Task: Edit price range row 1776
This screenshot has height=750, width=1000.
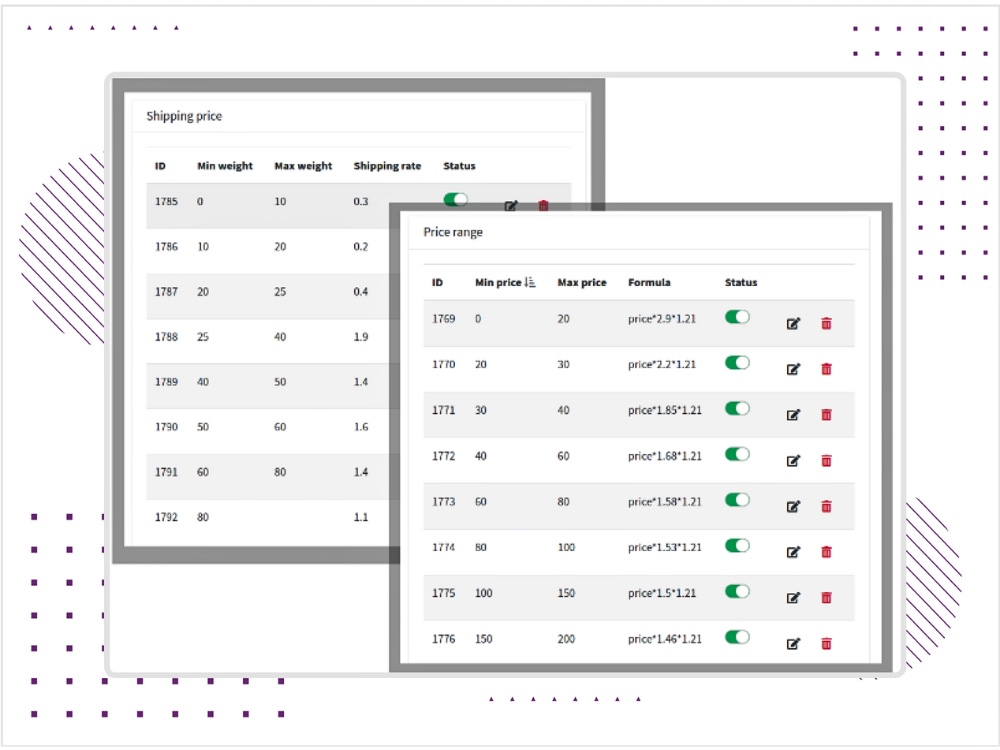Action: coord(793,644)
